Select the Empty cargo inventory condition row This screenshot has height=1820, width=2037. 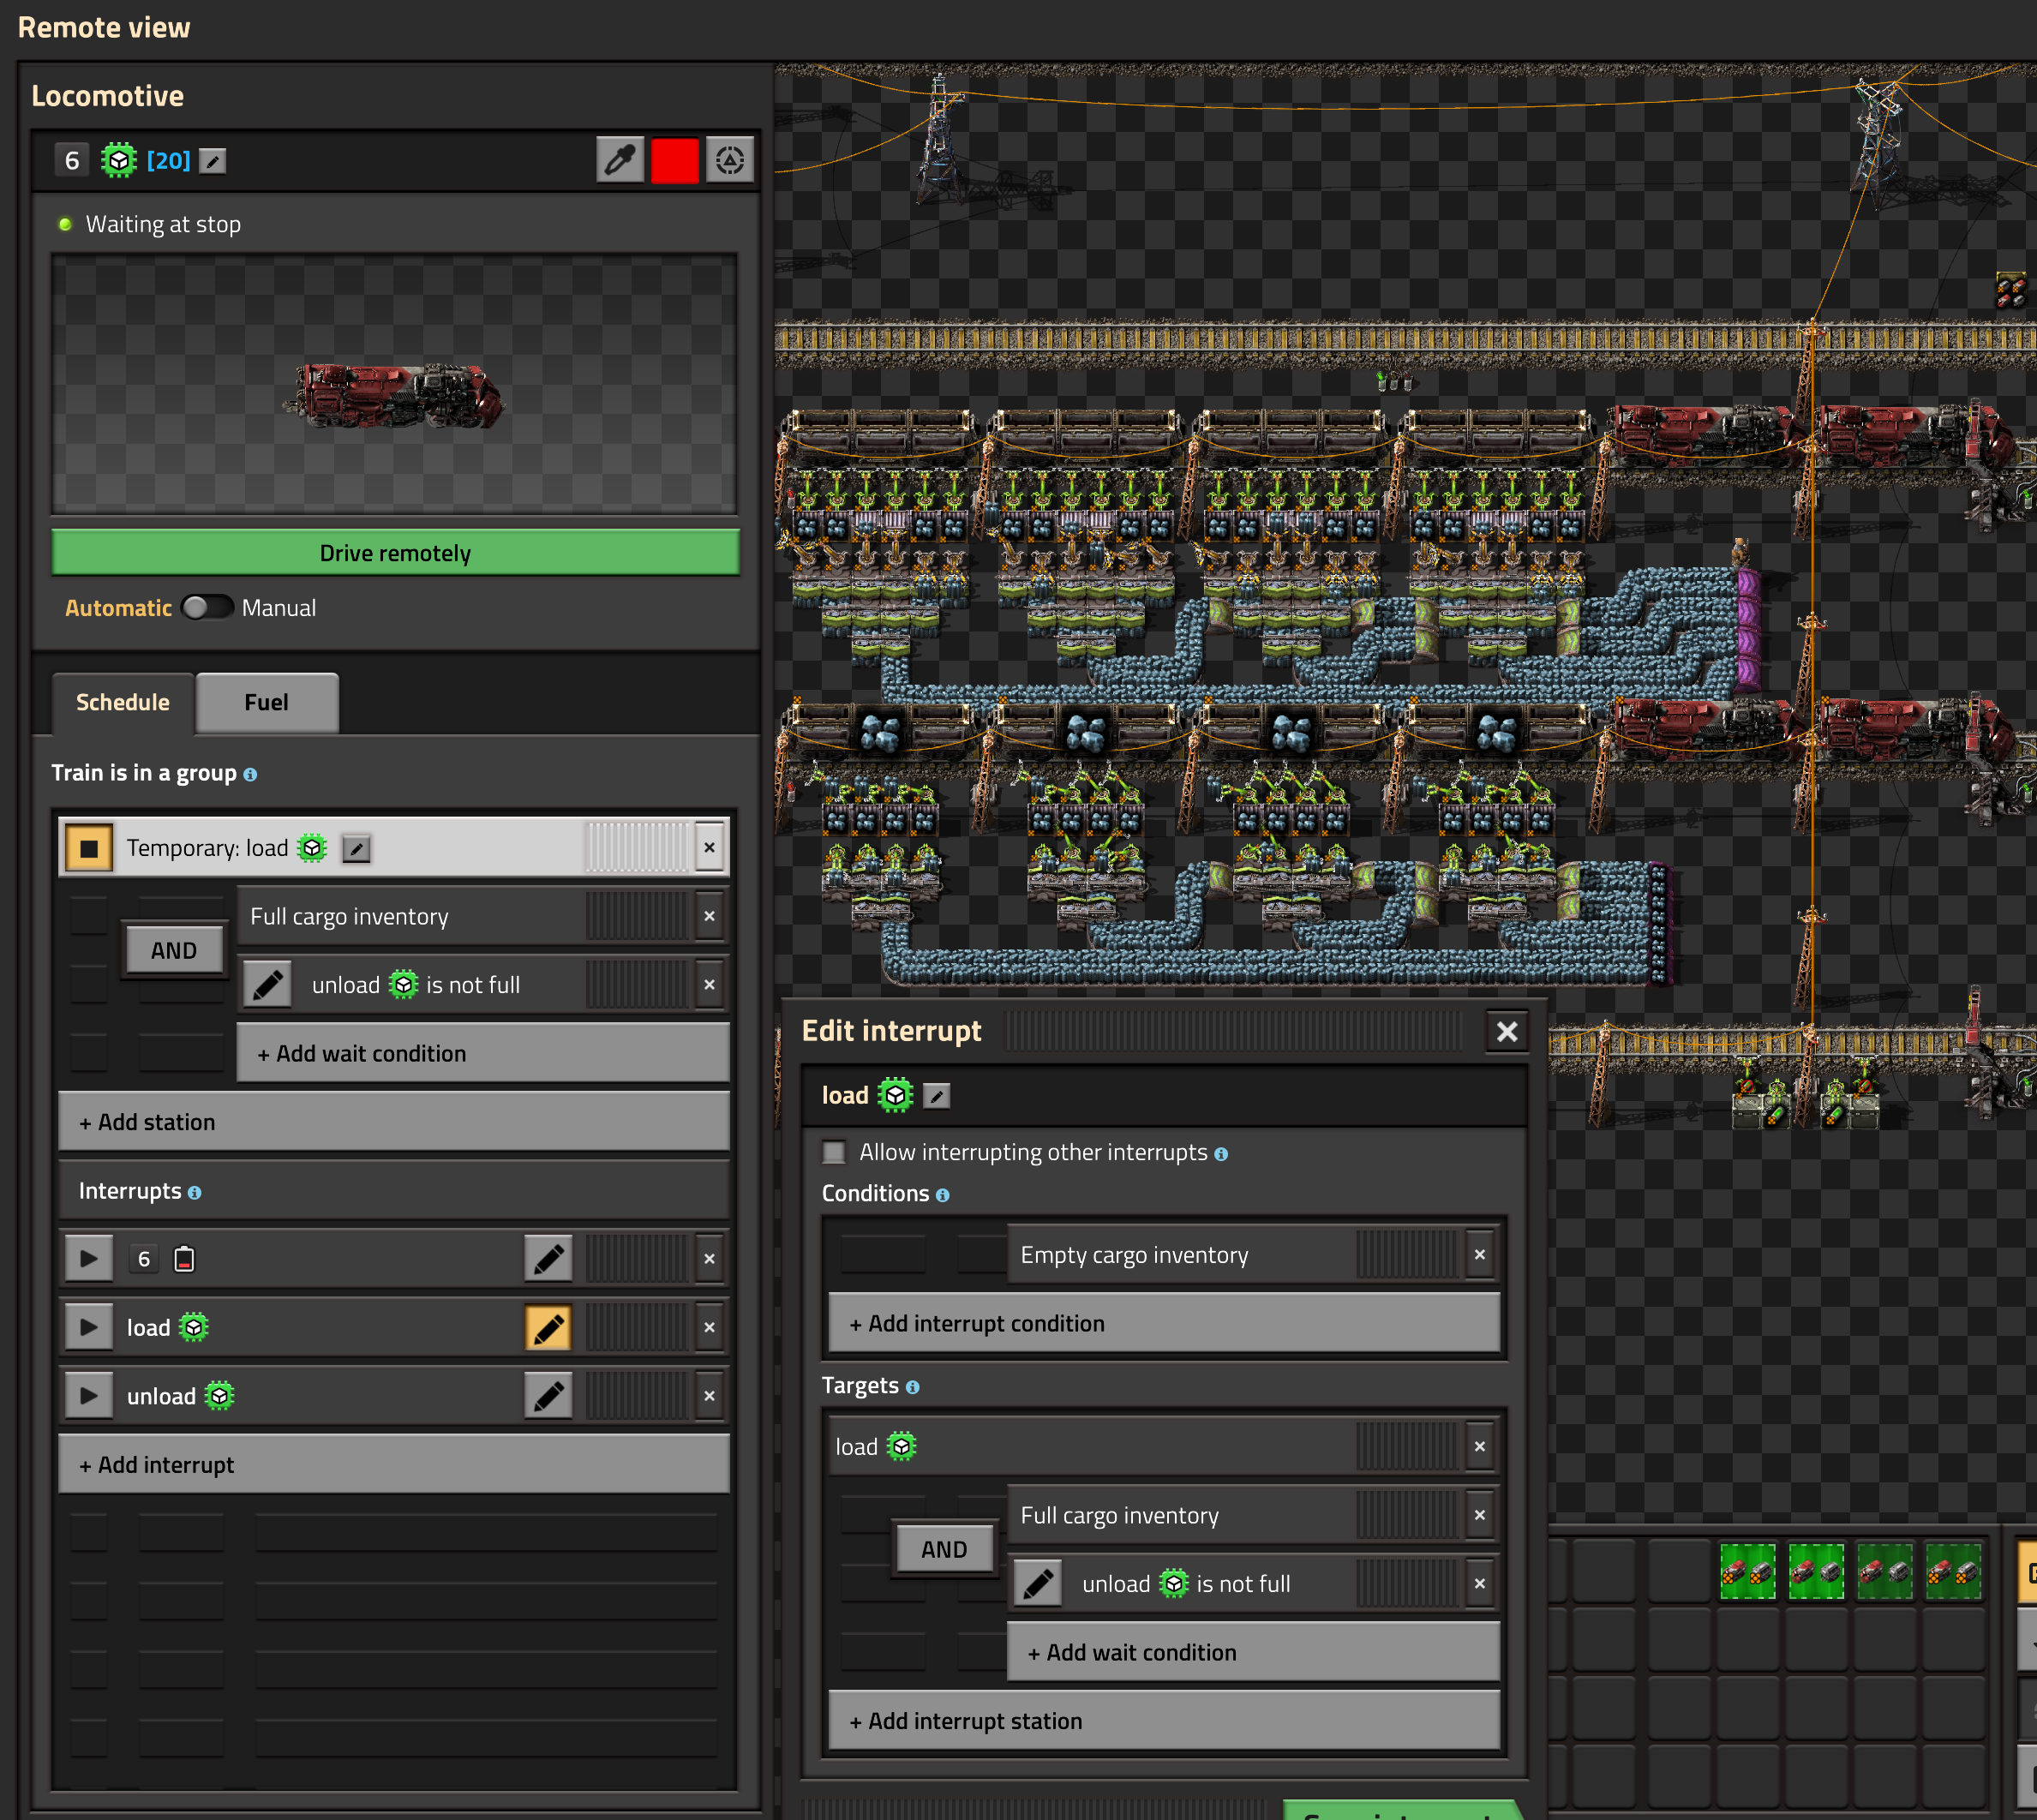tap(1252, 1255)
